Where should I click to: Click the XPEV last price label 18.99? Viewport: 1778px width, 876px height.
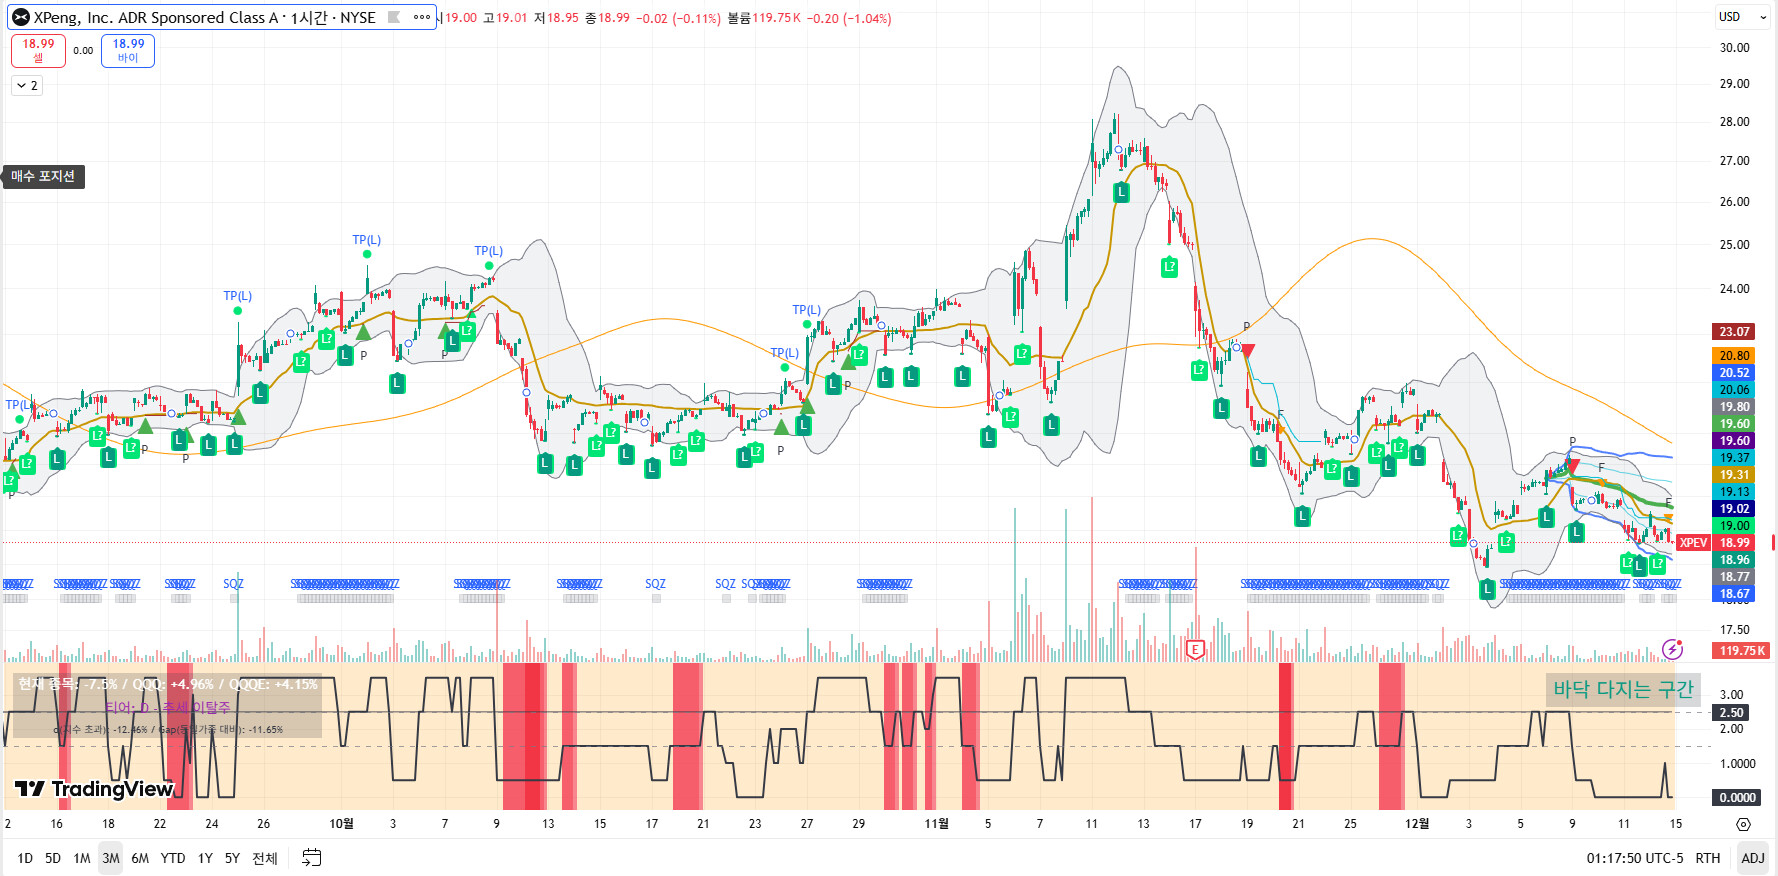point(1734,543)
